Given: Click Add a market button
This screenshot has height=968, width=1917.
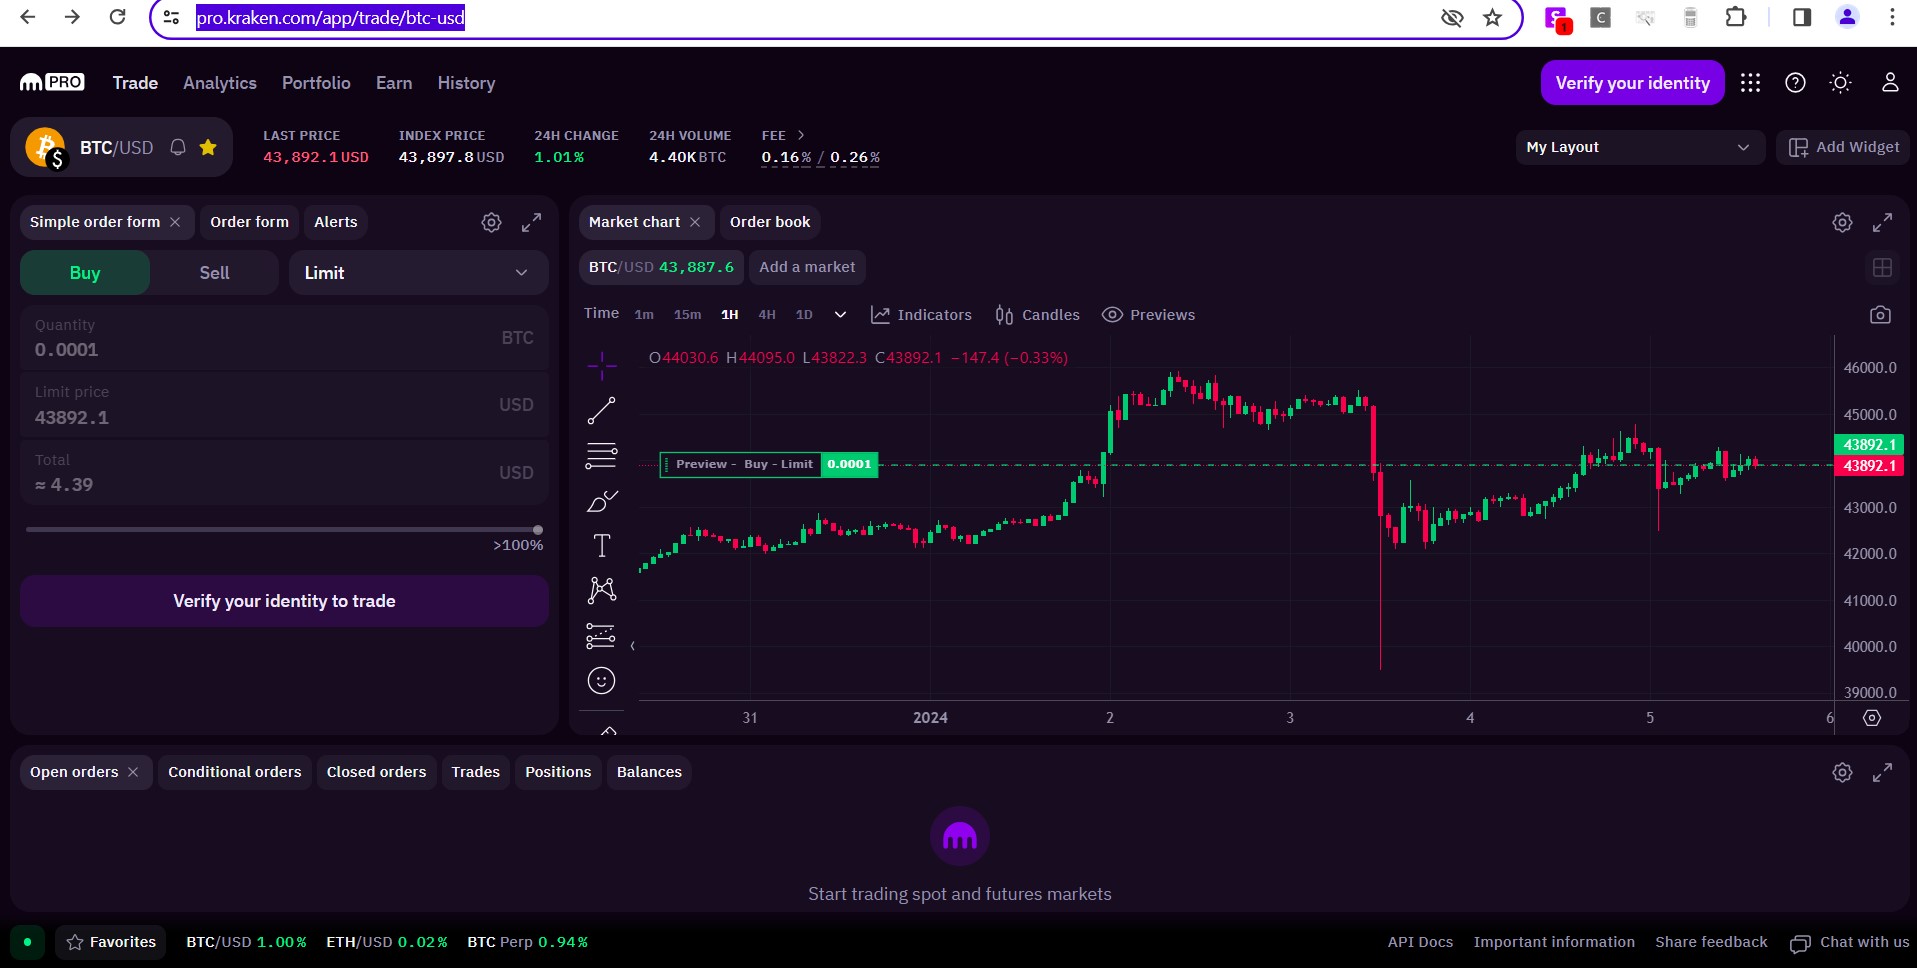Looking at the screenshot, I should coord(807,267).
